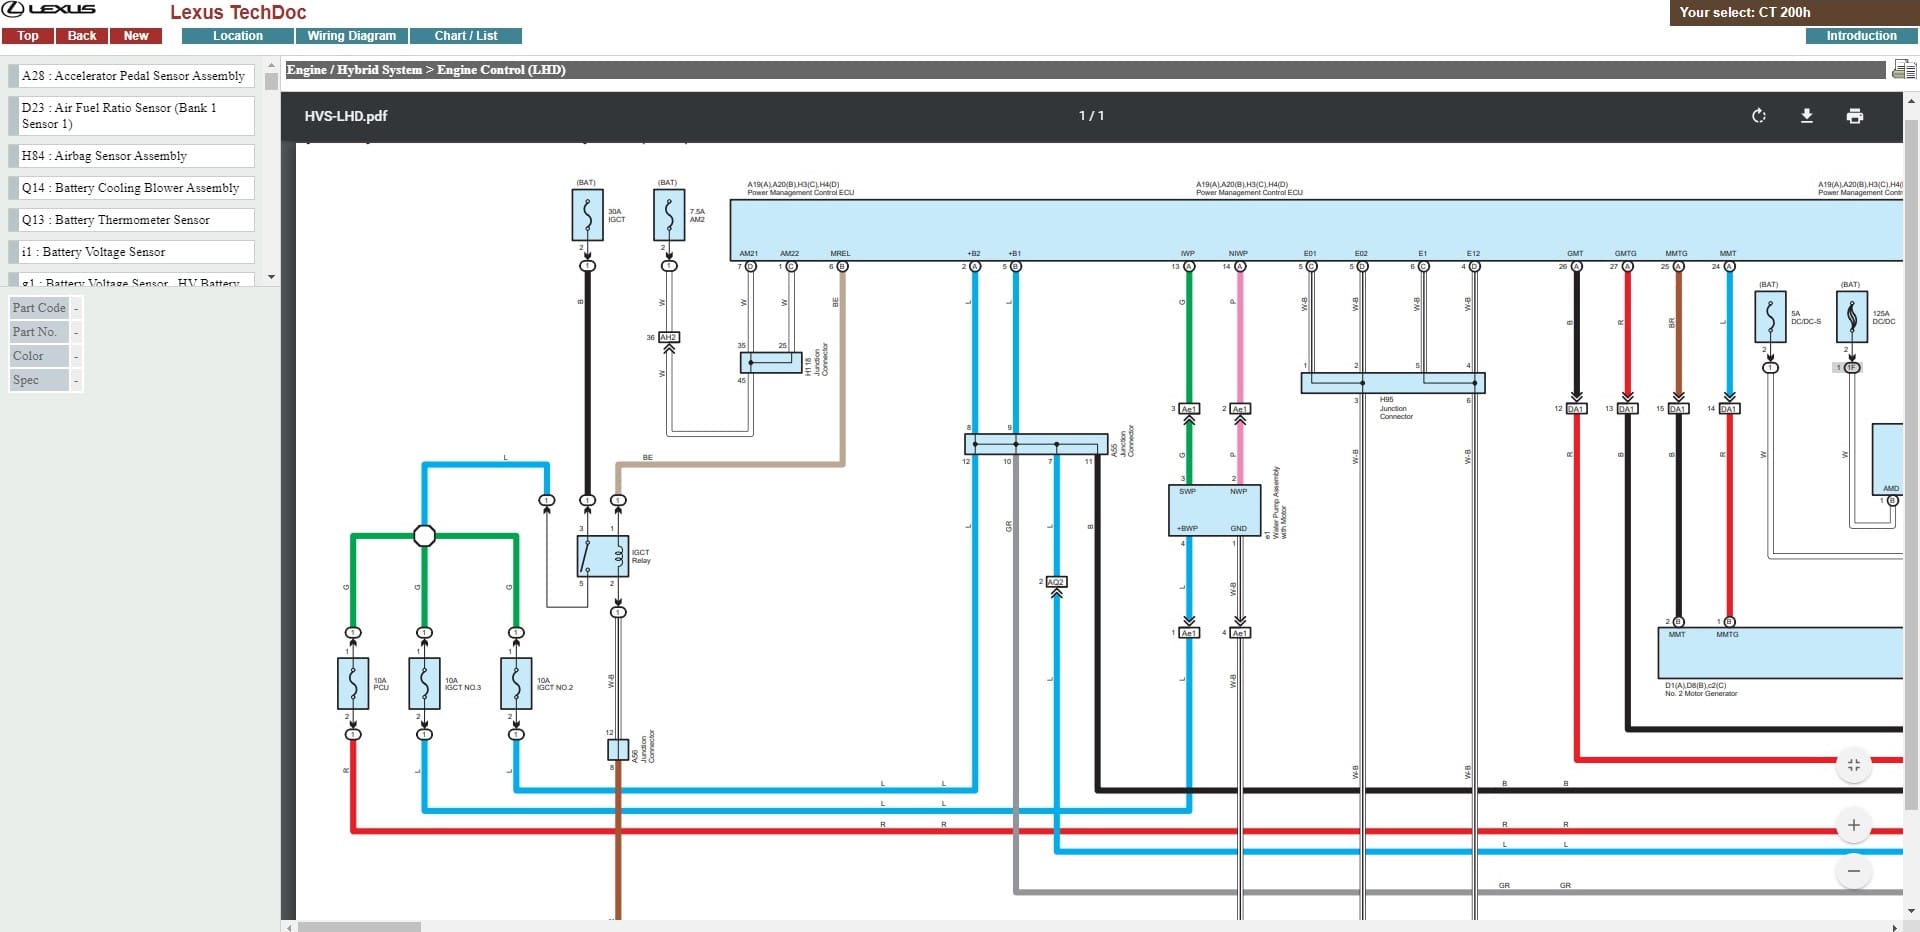Click the New button
1920x932 pixels.
point(136,36)
